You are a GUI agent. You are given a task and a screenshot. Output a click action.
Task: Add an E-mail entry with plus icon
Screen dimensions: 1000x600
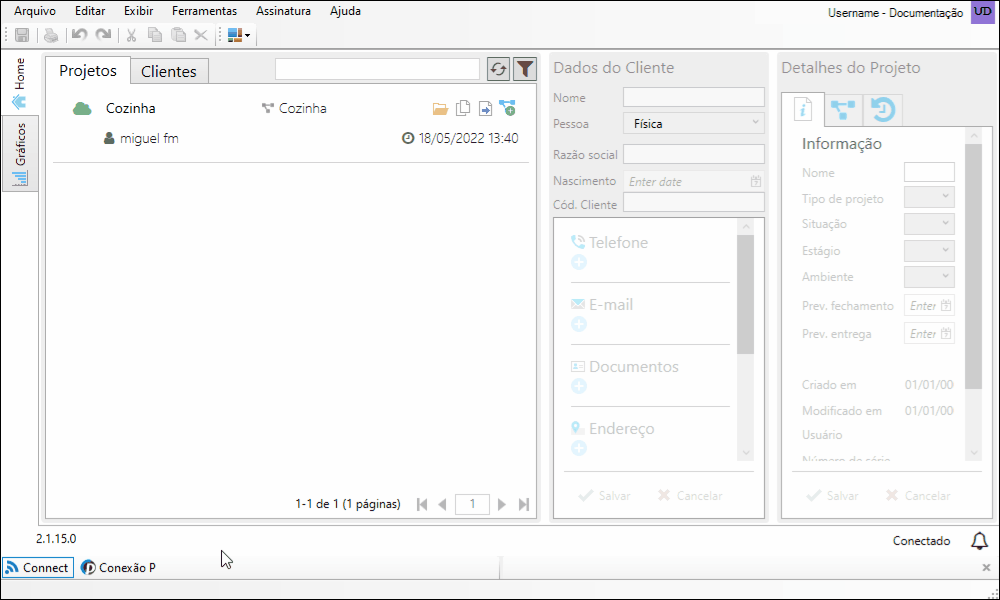pyautogui.click(x=578, y=325)
